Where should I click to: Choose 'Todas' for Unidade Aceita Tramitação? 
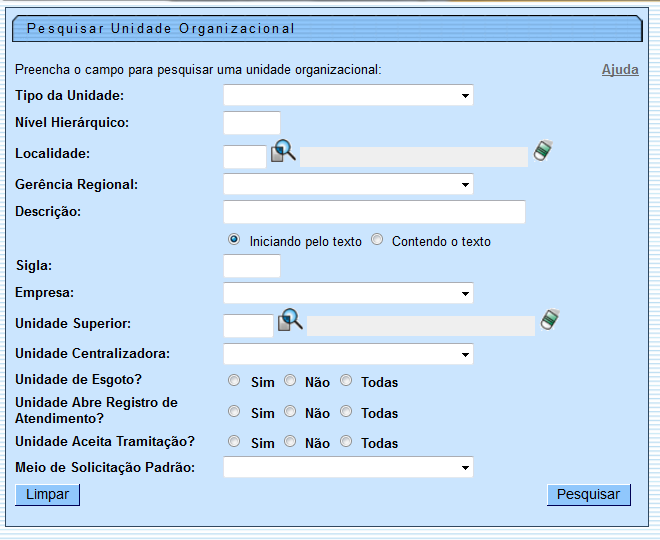(x=346, y=441)
